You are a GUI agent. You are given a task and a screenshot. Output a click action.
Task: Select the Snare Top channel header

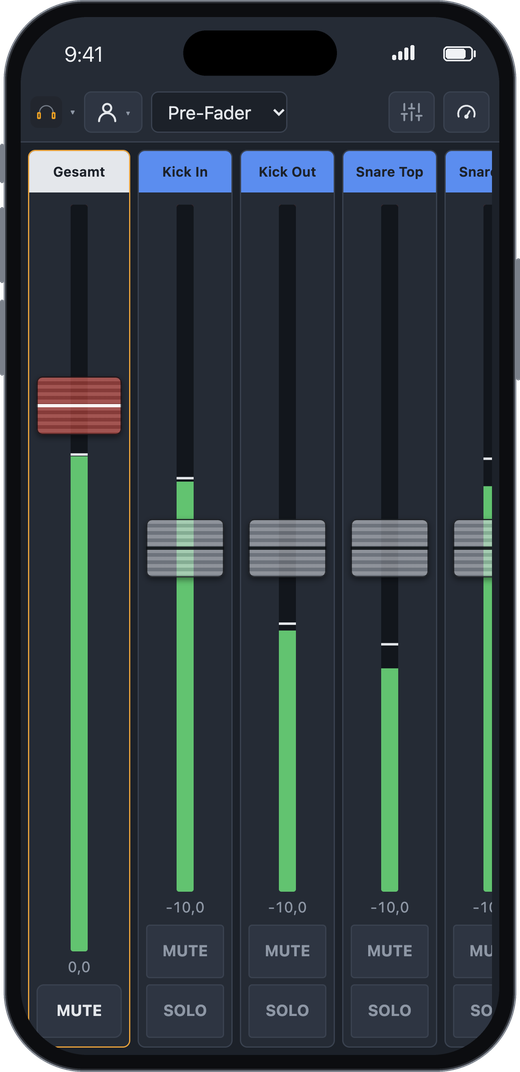pos(389,172)
